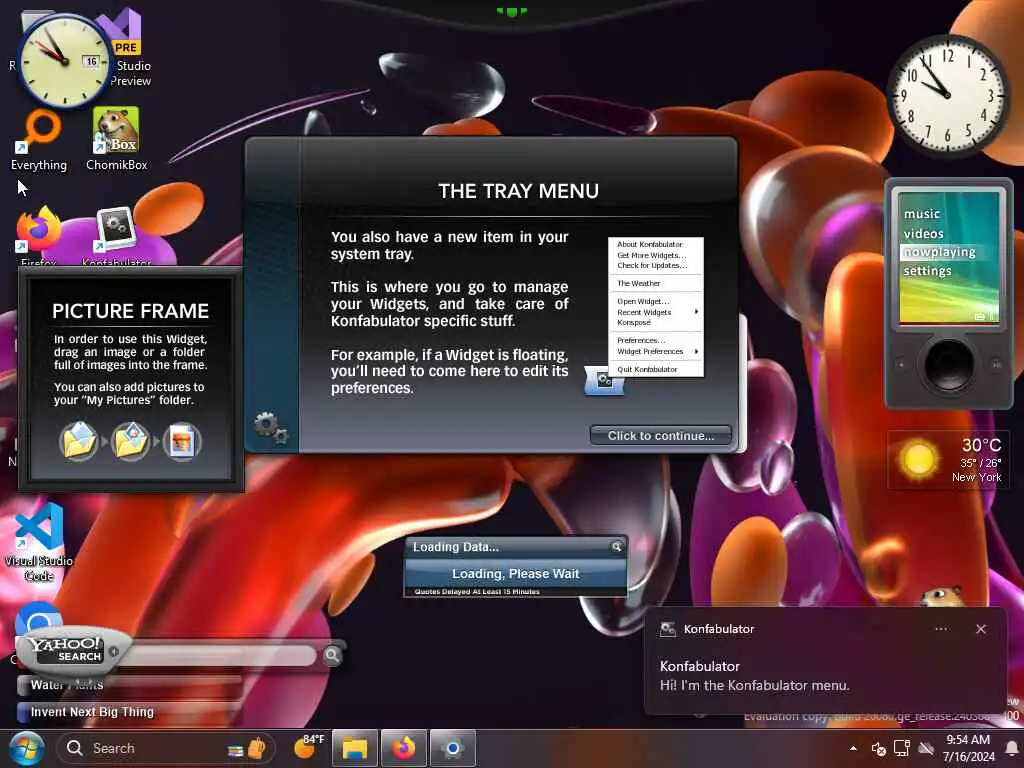The width and height of the screenshot is (1024, 768).
Task: Click the 30°C temperature in weather widget
Action: (x=981, y=445)
